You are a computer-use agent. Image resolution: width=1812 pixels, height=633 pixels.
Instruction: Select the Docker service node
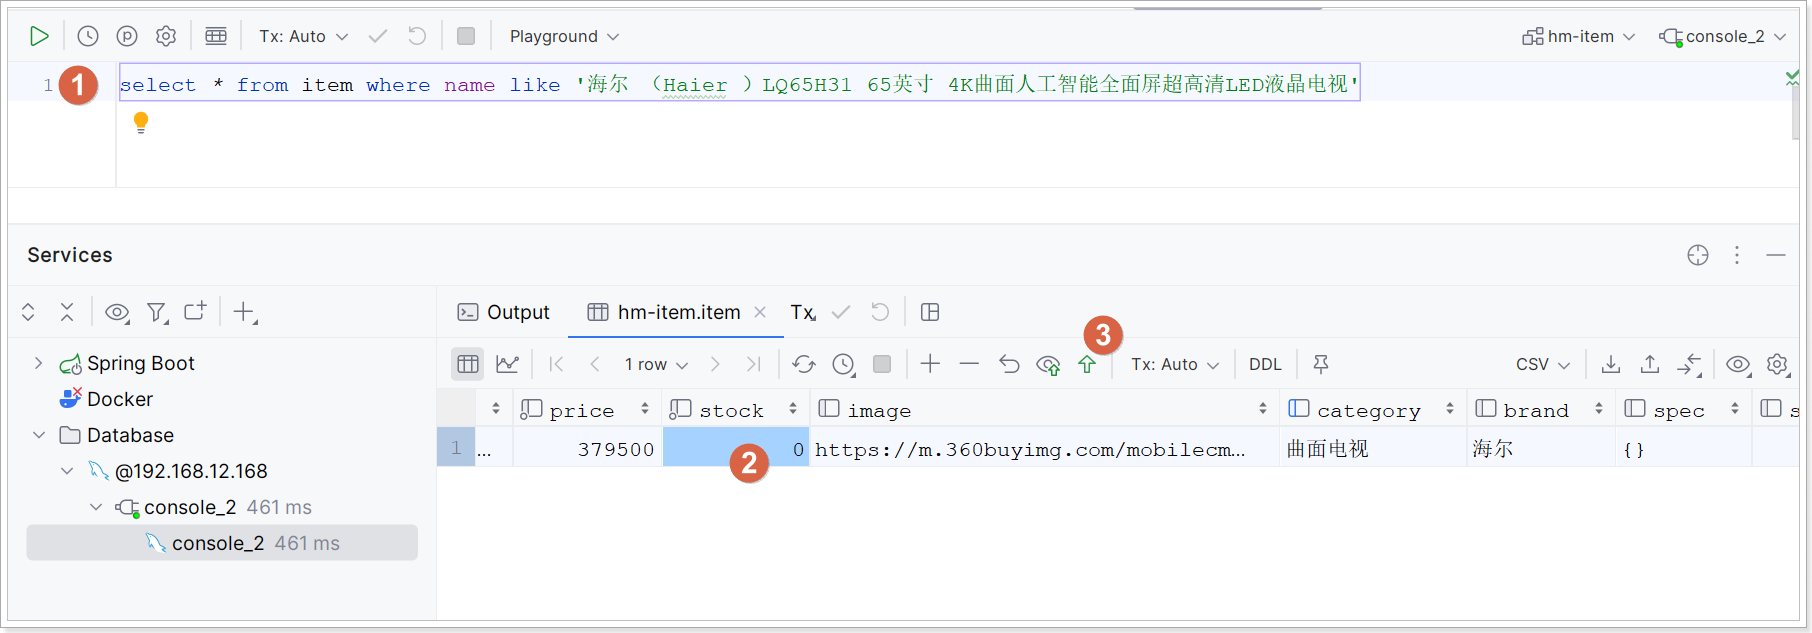(106, 399)
